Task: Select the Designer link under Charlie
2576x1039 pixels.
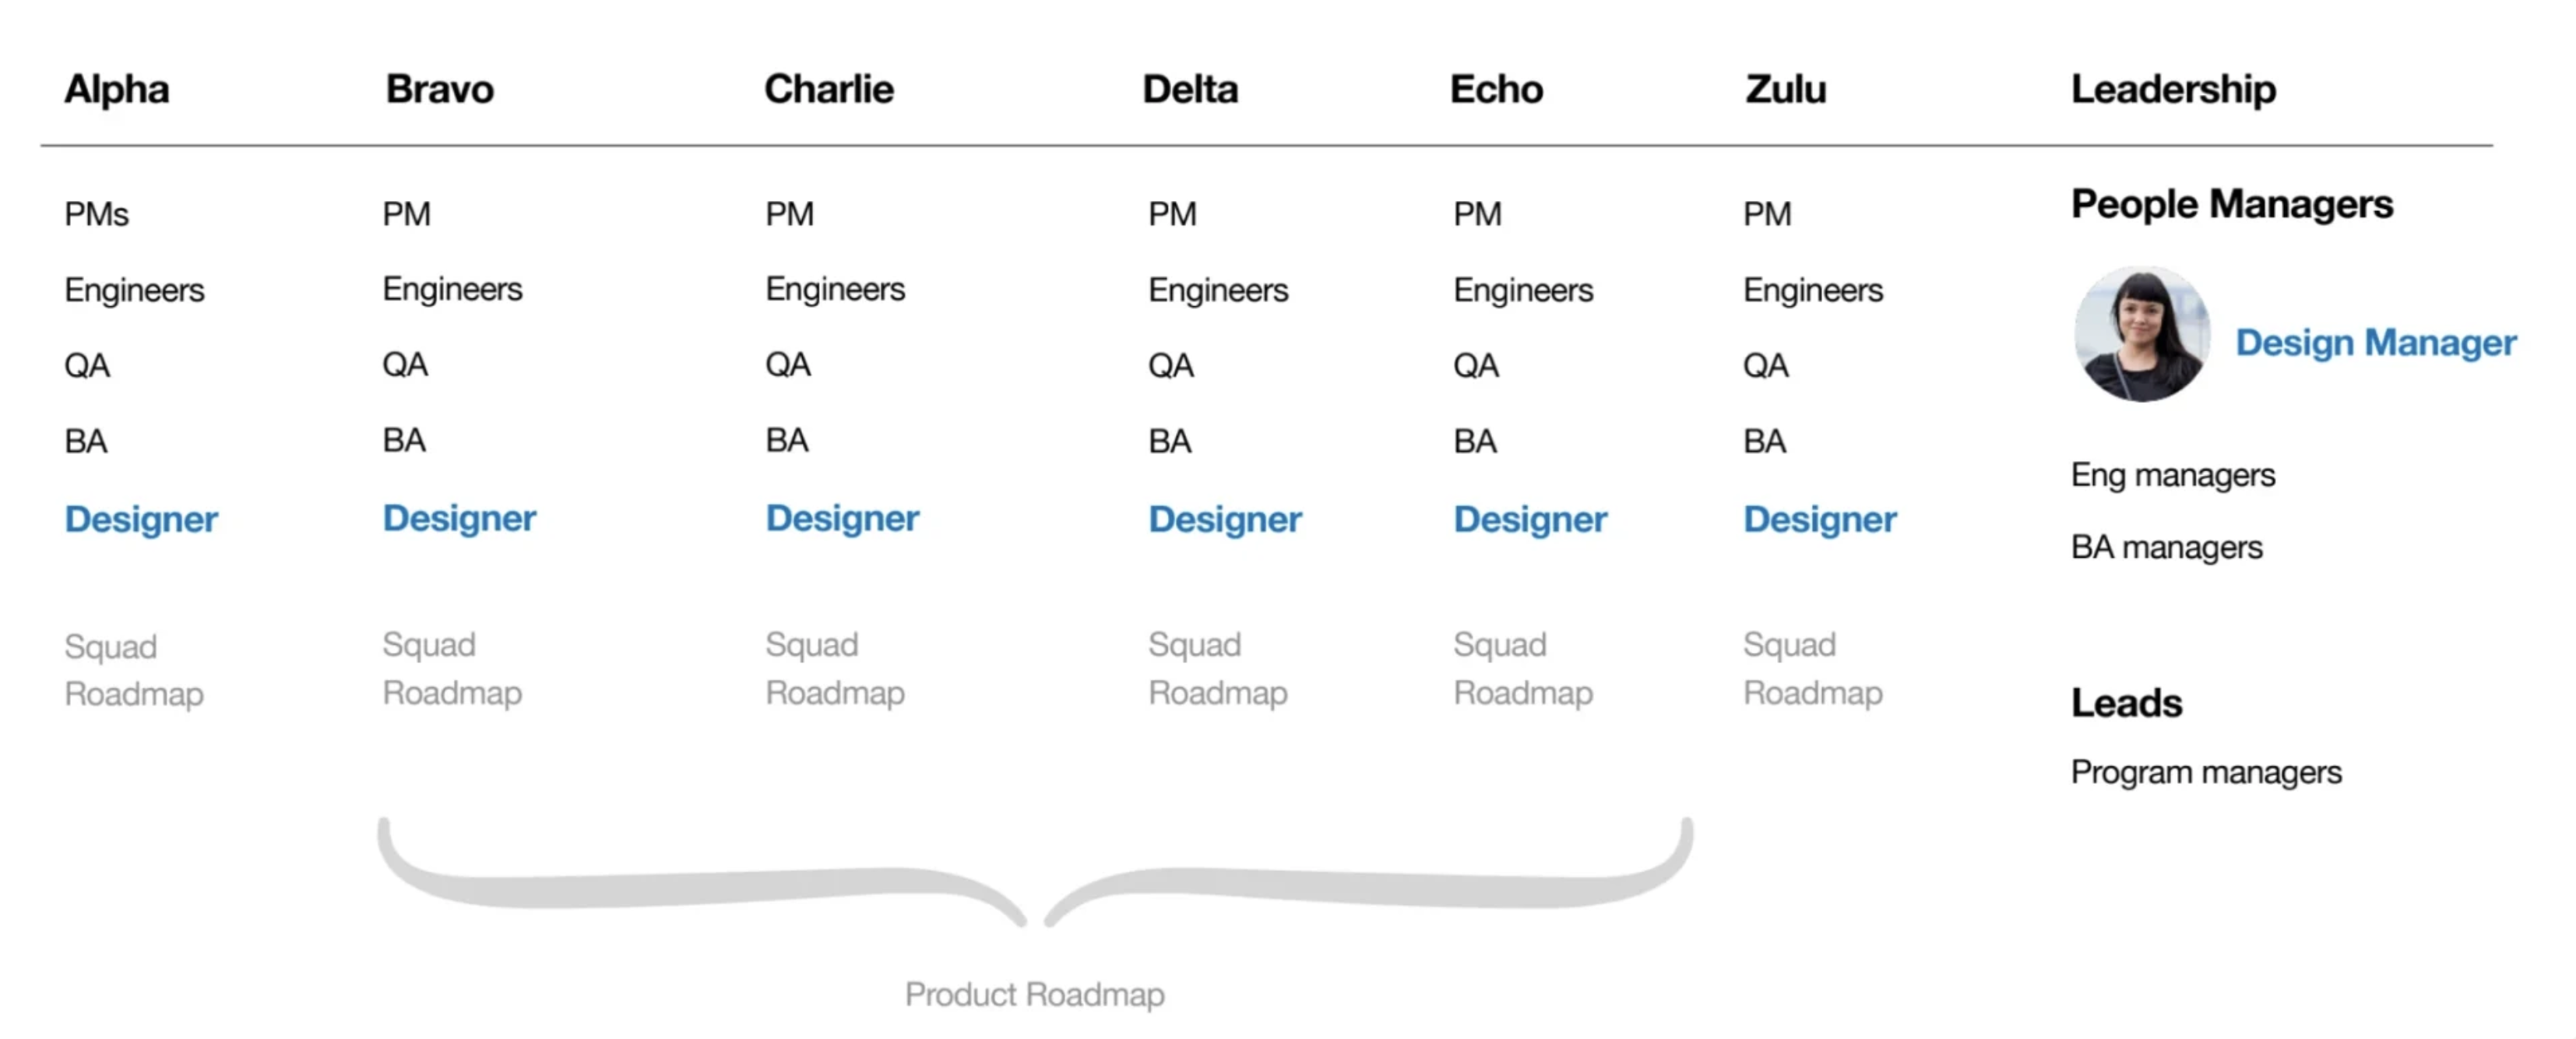Action: tap(842, 518)
